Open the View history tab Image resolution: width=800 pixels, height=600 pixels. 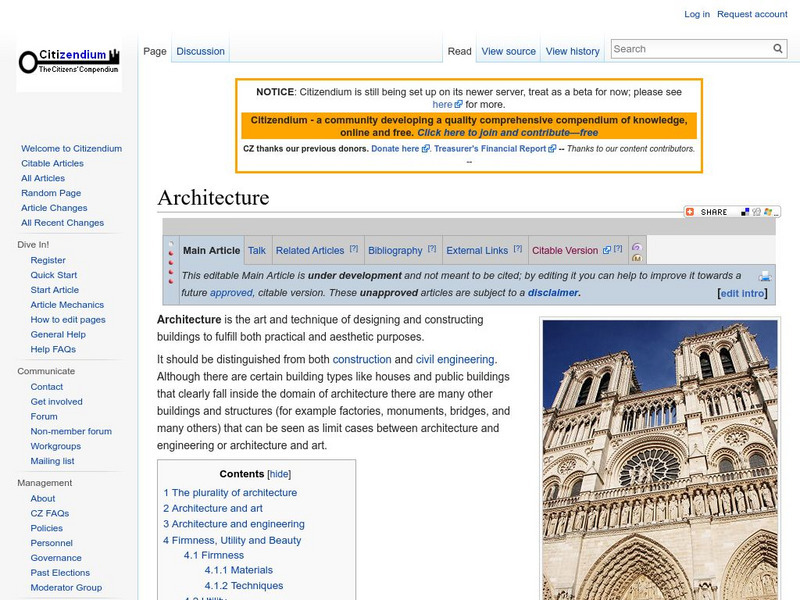(573, 51)
